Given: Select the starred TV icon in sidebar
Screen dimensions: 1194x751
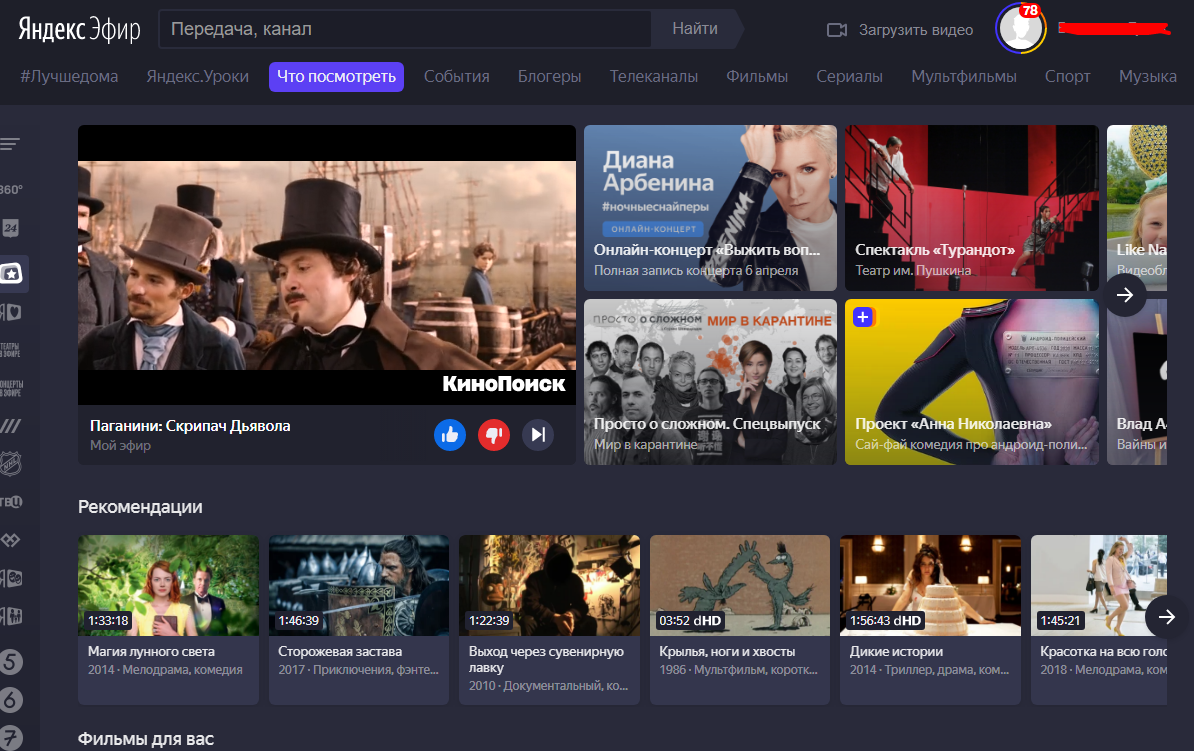Looking at the screenshot, I should (11, 273).
